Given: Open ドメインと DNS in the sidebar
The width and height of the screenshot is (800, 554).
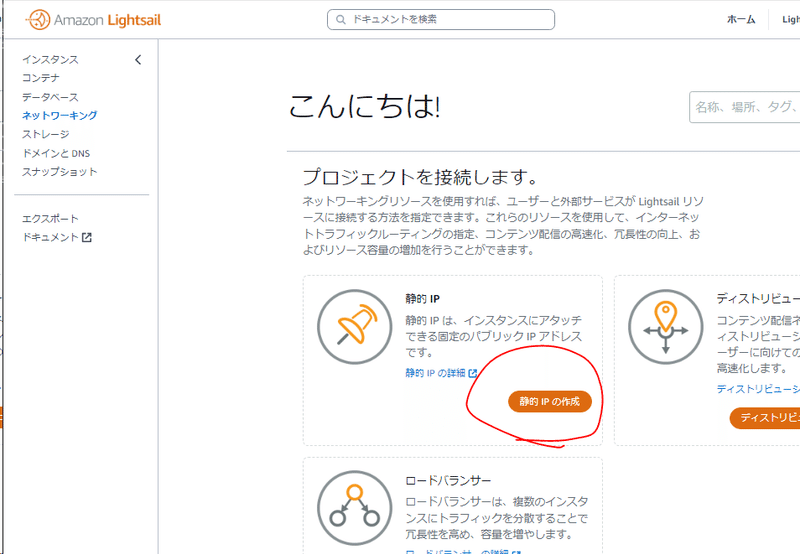Looking at the screenshot, I should (56, 153).
